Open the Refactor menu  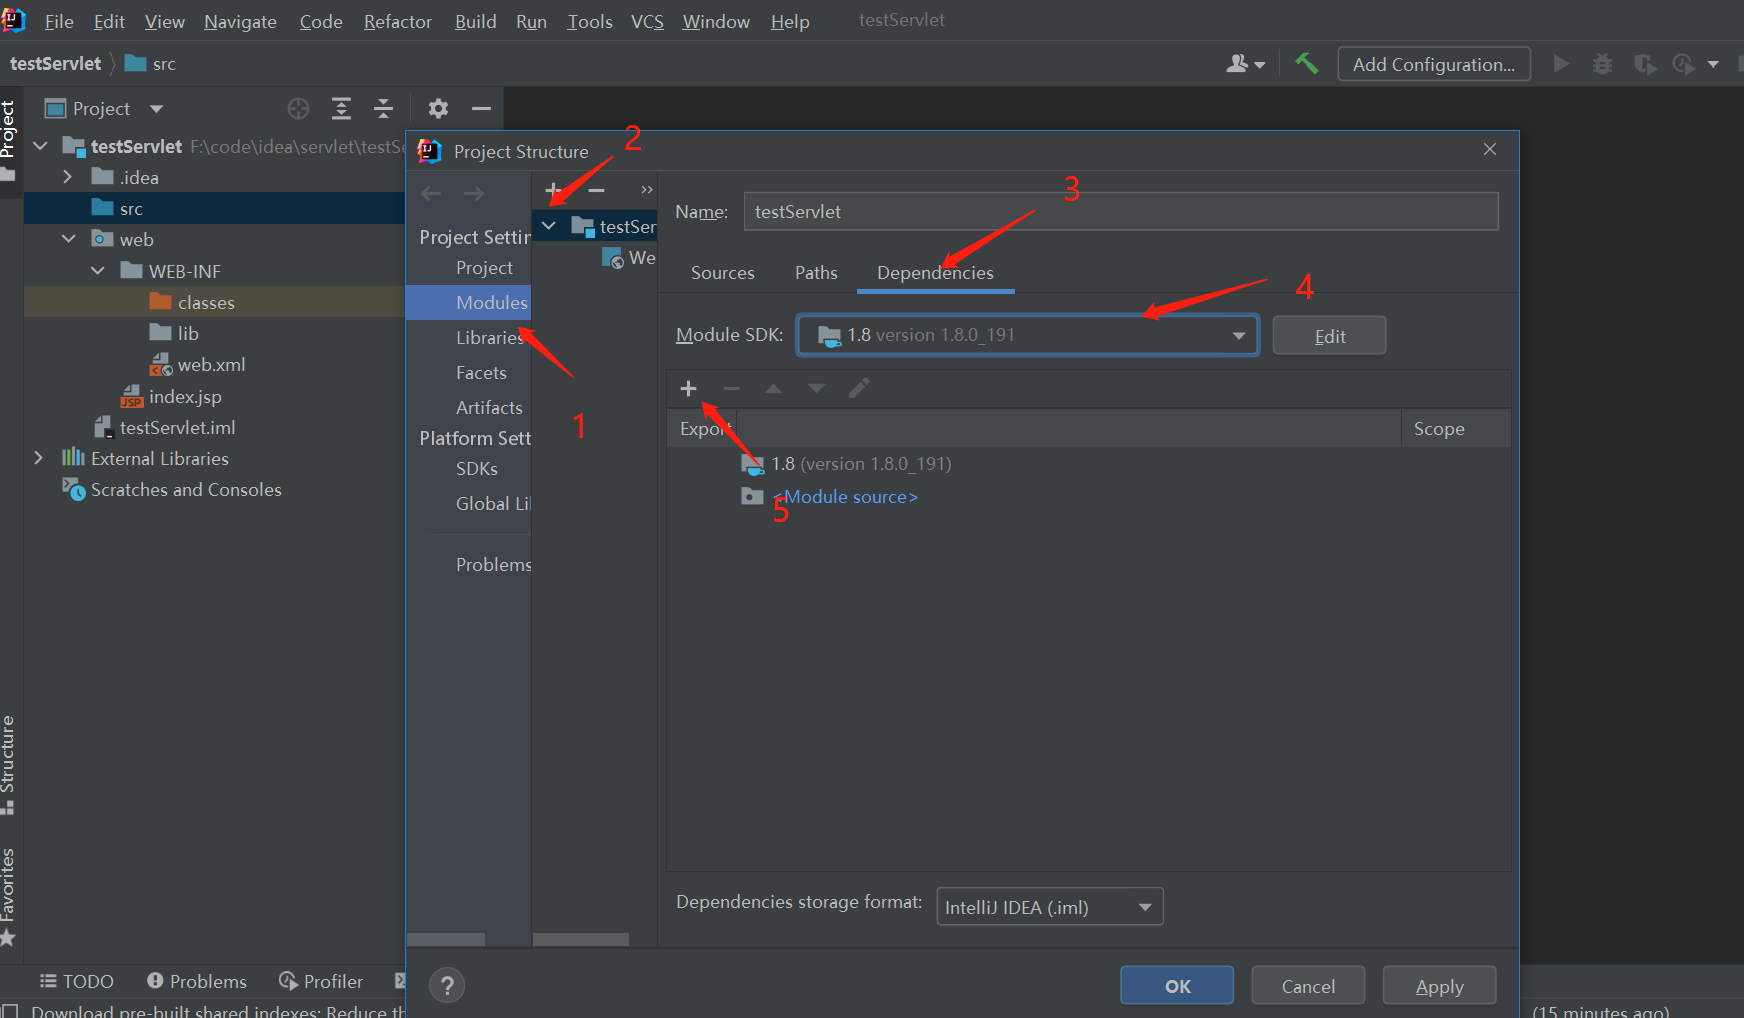[397, 21]
